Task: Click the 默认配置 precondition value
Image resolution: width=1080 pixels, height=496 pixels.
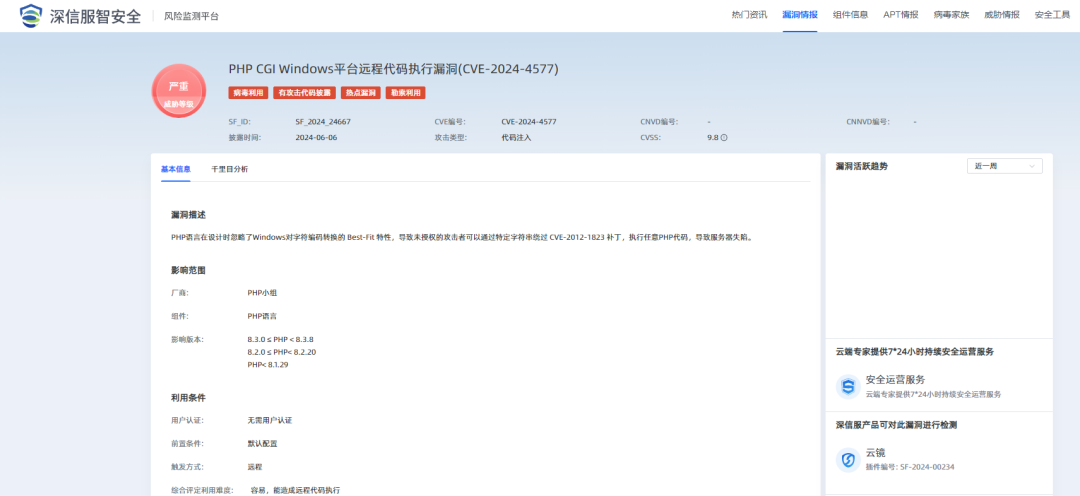Action: pos(262,444)
